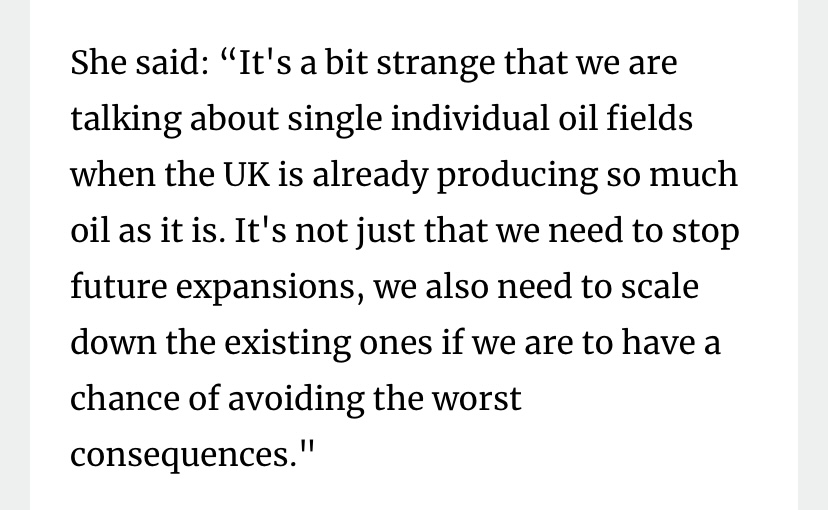Click the word "already"

pyautogui.click(x=370, y=176)
